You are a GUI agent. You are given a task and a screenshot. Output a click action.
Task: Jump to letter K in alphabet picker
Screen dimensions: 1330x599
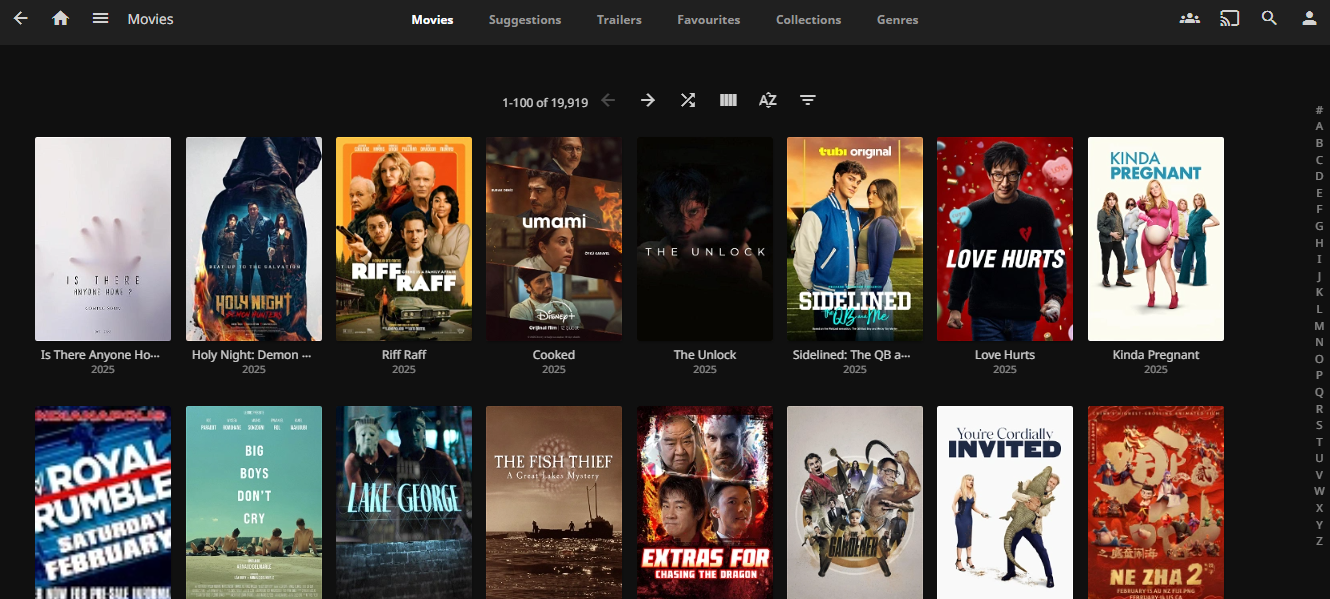tap(1319, 292)
